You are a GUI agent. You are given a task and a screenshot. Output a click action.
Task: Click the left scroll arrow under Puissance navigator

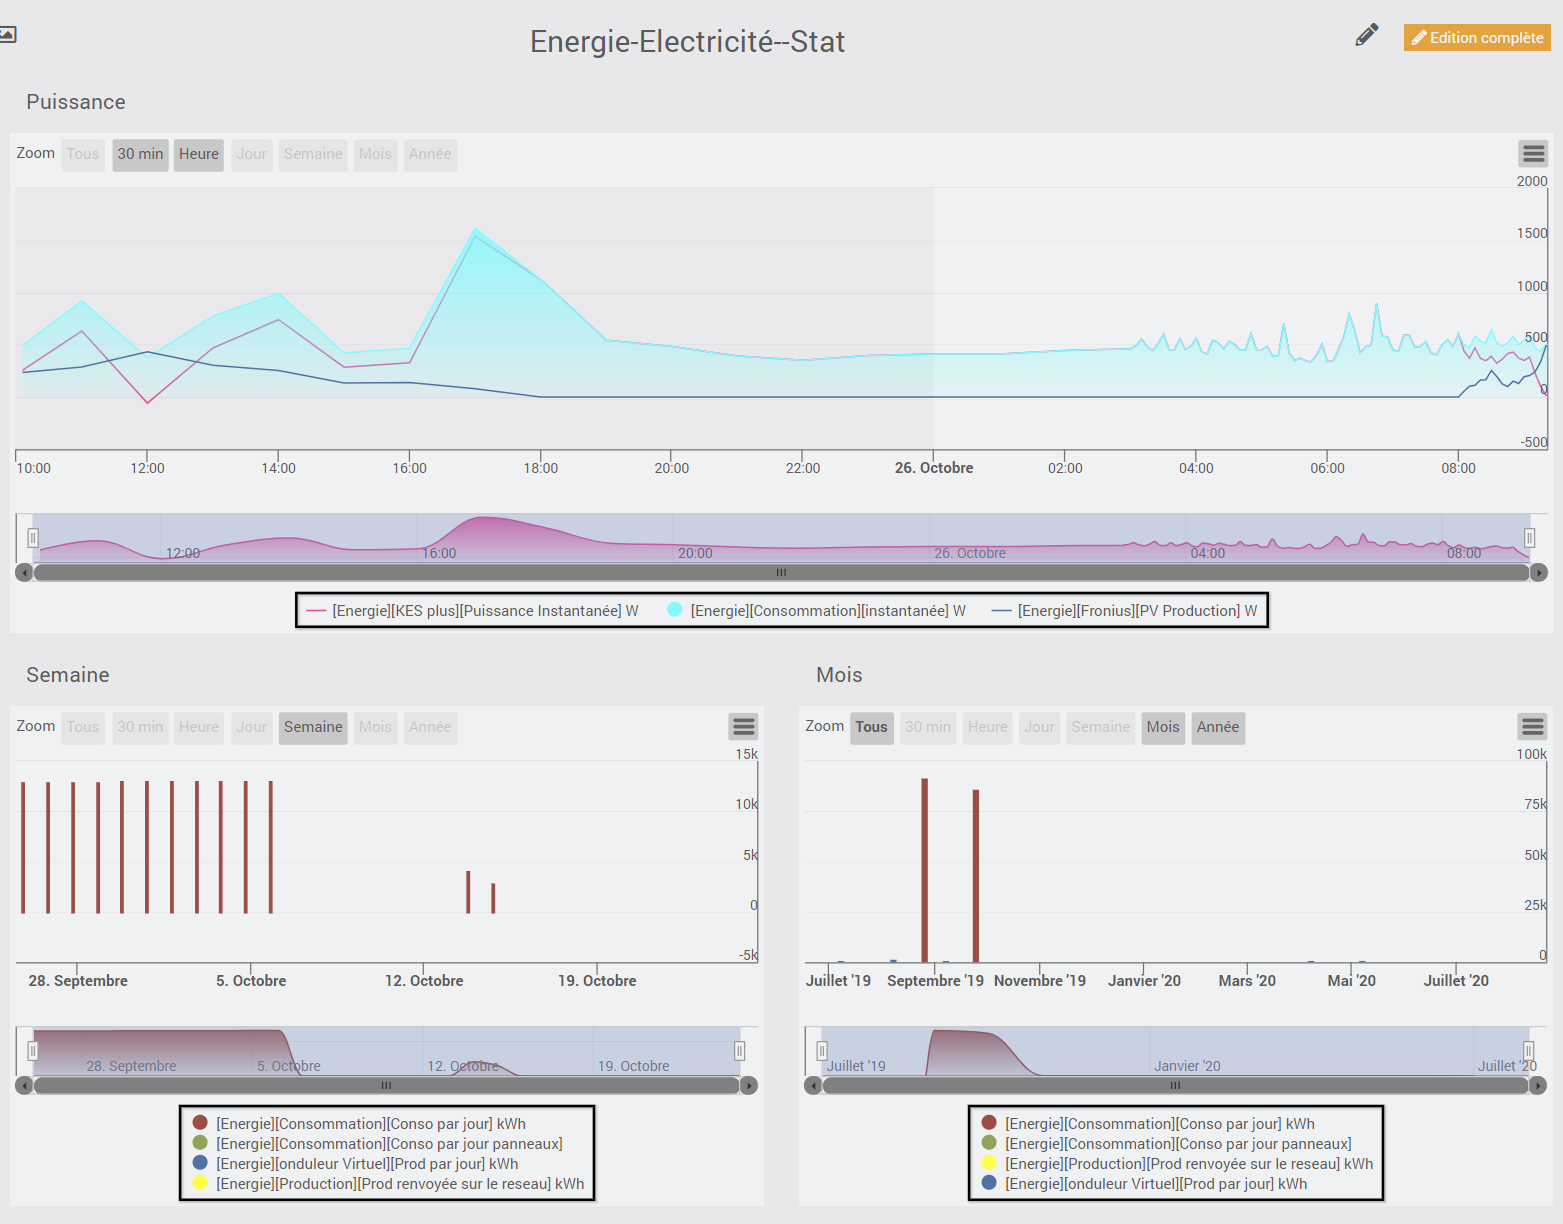point(24,573)
